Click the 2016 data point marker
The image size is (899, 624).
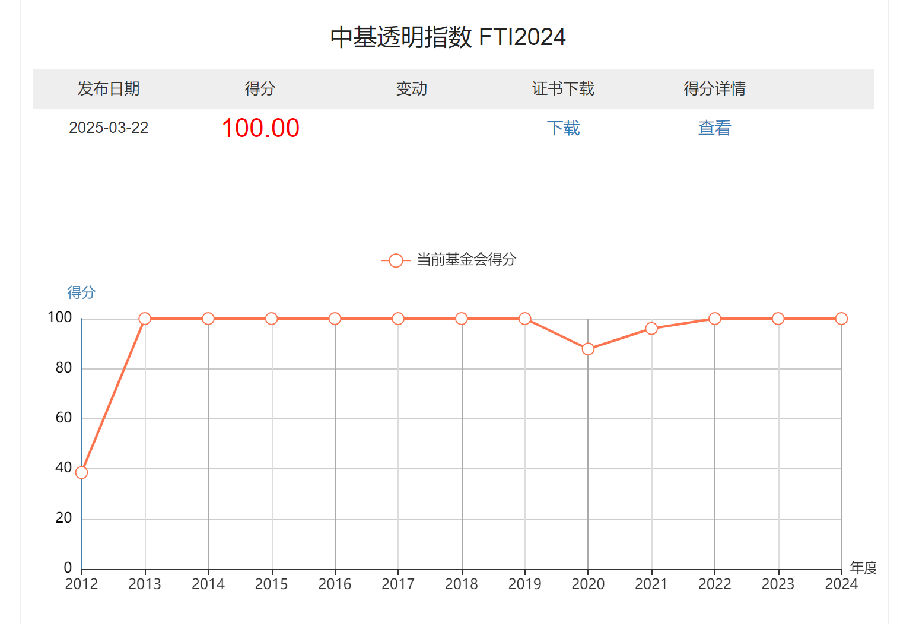(335, 318)
